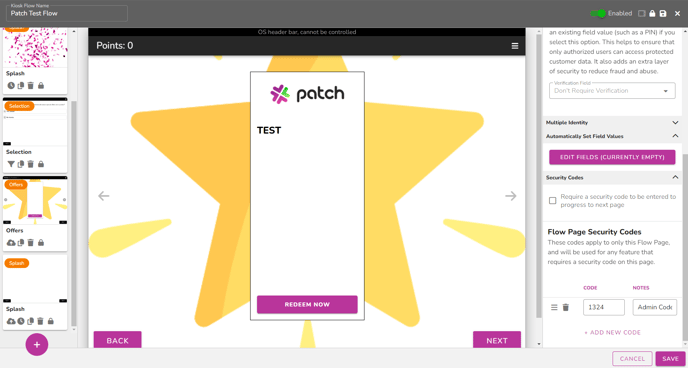
Task: Click the floppy disk save icon in header
Action: 663,14
